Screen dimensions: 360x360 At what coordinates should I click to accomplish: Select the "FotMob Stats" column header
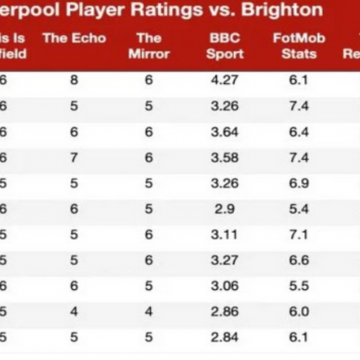coord(299,46)
